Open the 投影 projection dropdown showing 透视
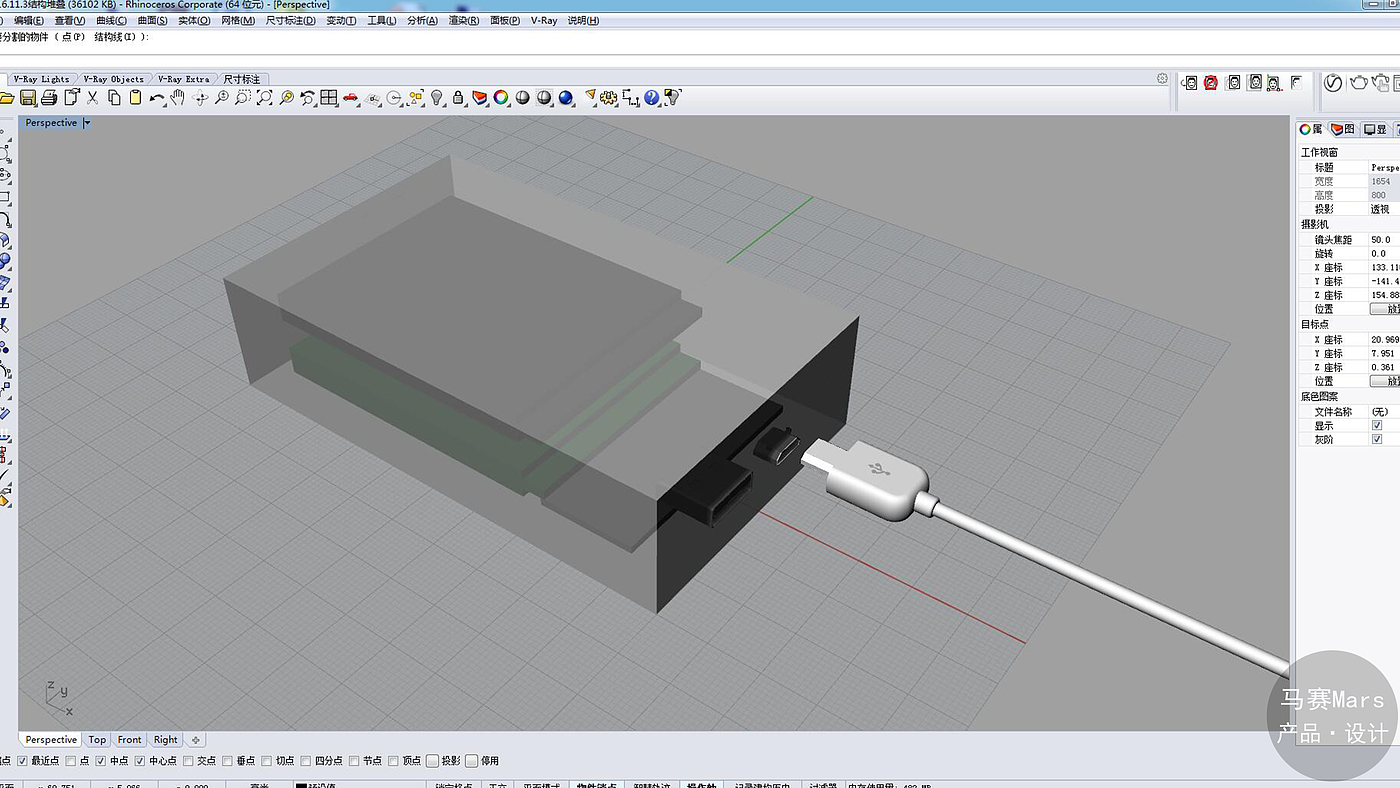The height and width of the screenshot is (788, 1400). click(1383, 209)
